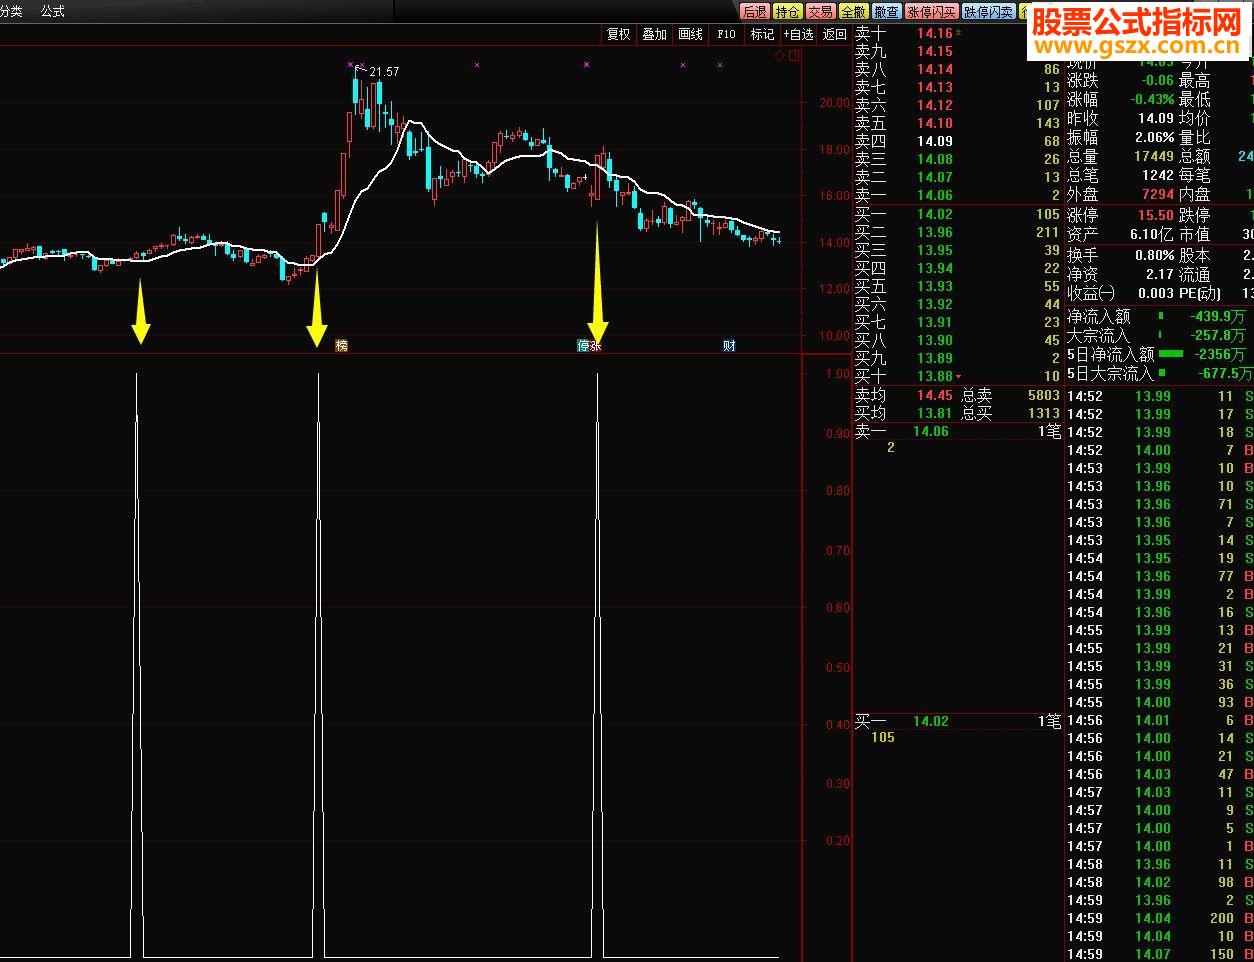Click the 卖九 price 14.15
Screen dimensions: 1254x962
pyautogui.click(x=935, y=51)
